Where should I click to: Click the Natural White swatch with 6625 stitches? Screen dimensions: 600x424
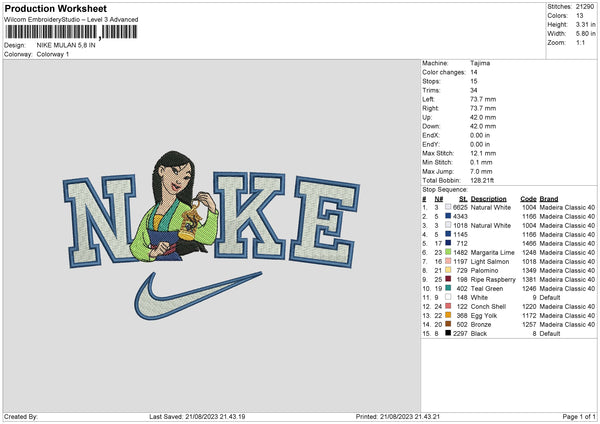point(448,207)
